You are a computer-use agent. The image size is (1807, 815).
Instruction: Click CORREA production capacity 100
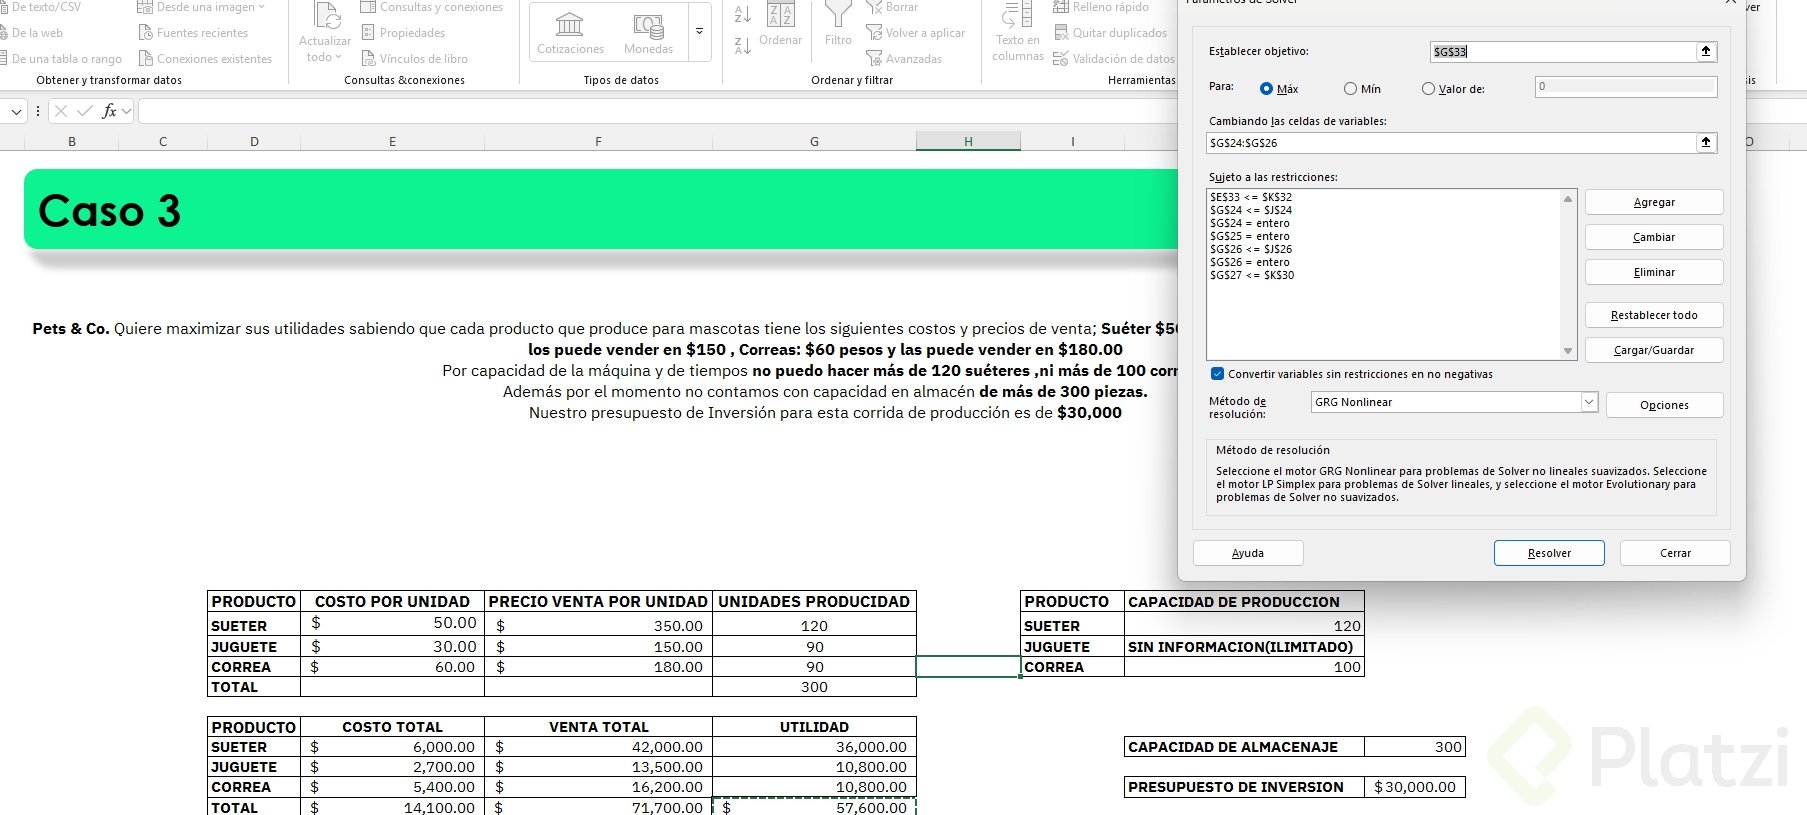[1244, 667]
